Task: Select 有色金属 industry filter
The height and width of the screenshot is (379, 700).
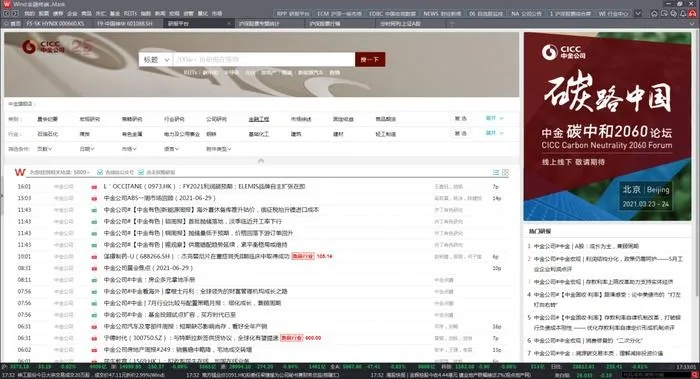Action: coord(132,134)
